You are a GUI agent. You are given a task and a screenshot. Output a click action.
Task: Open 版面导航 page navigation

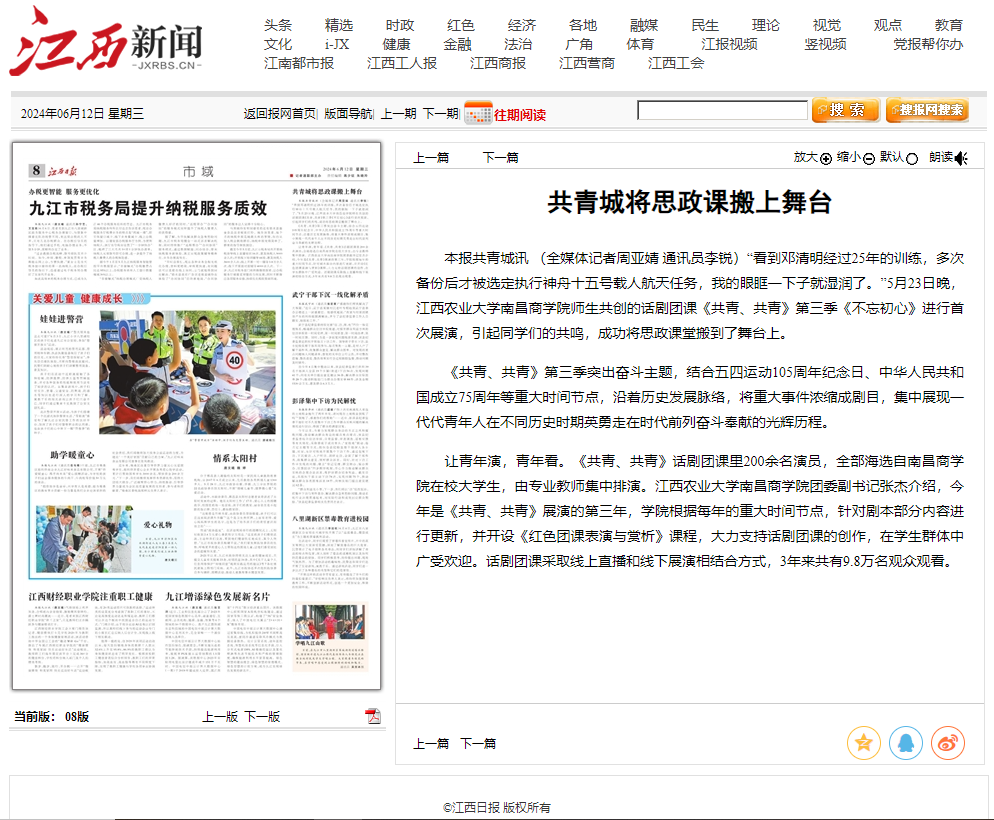point(348,114)
